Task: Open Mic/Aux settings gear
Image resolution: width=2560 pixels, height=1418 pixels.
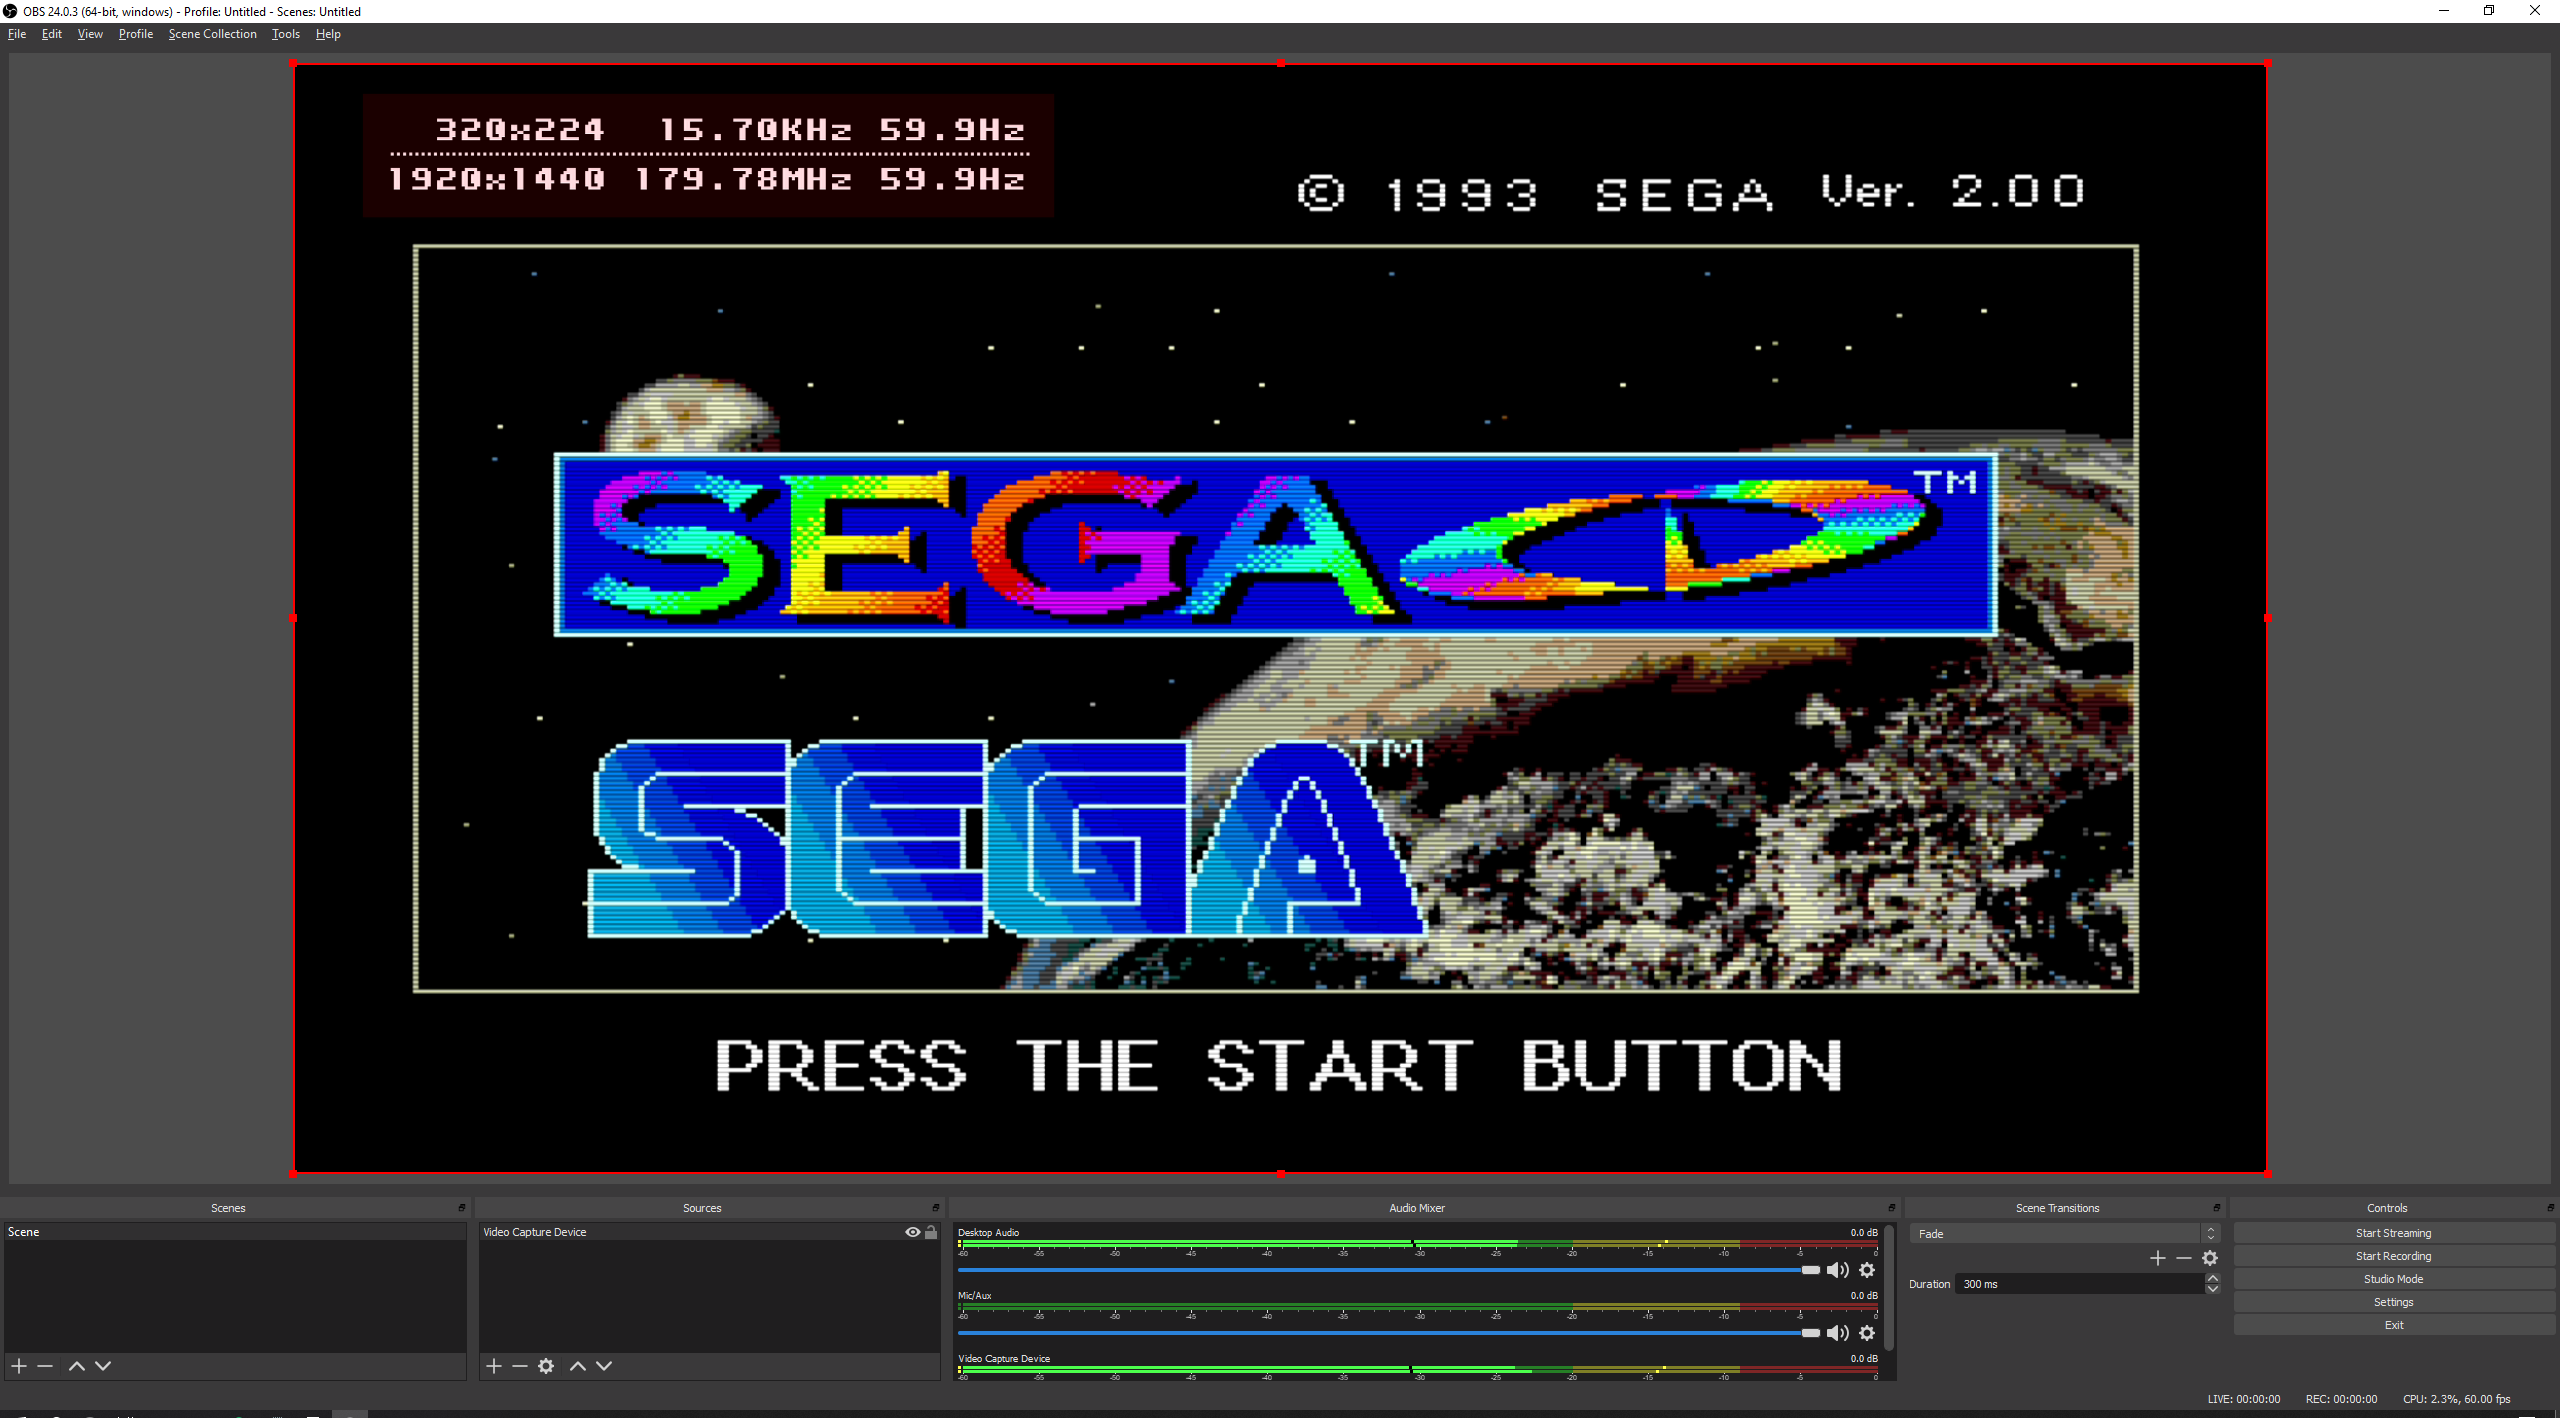Action: (1867, 1333)
